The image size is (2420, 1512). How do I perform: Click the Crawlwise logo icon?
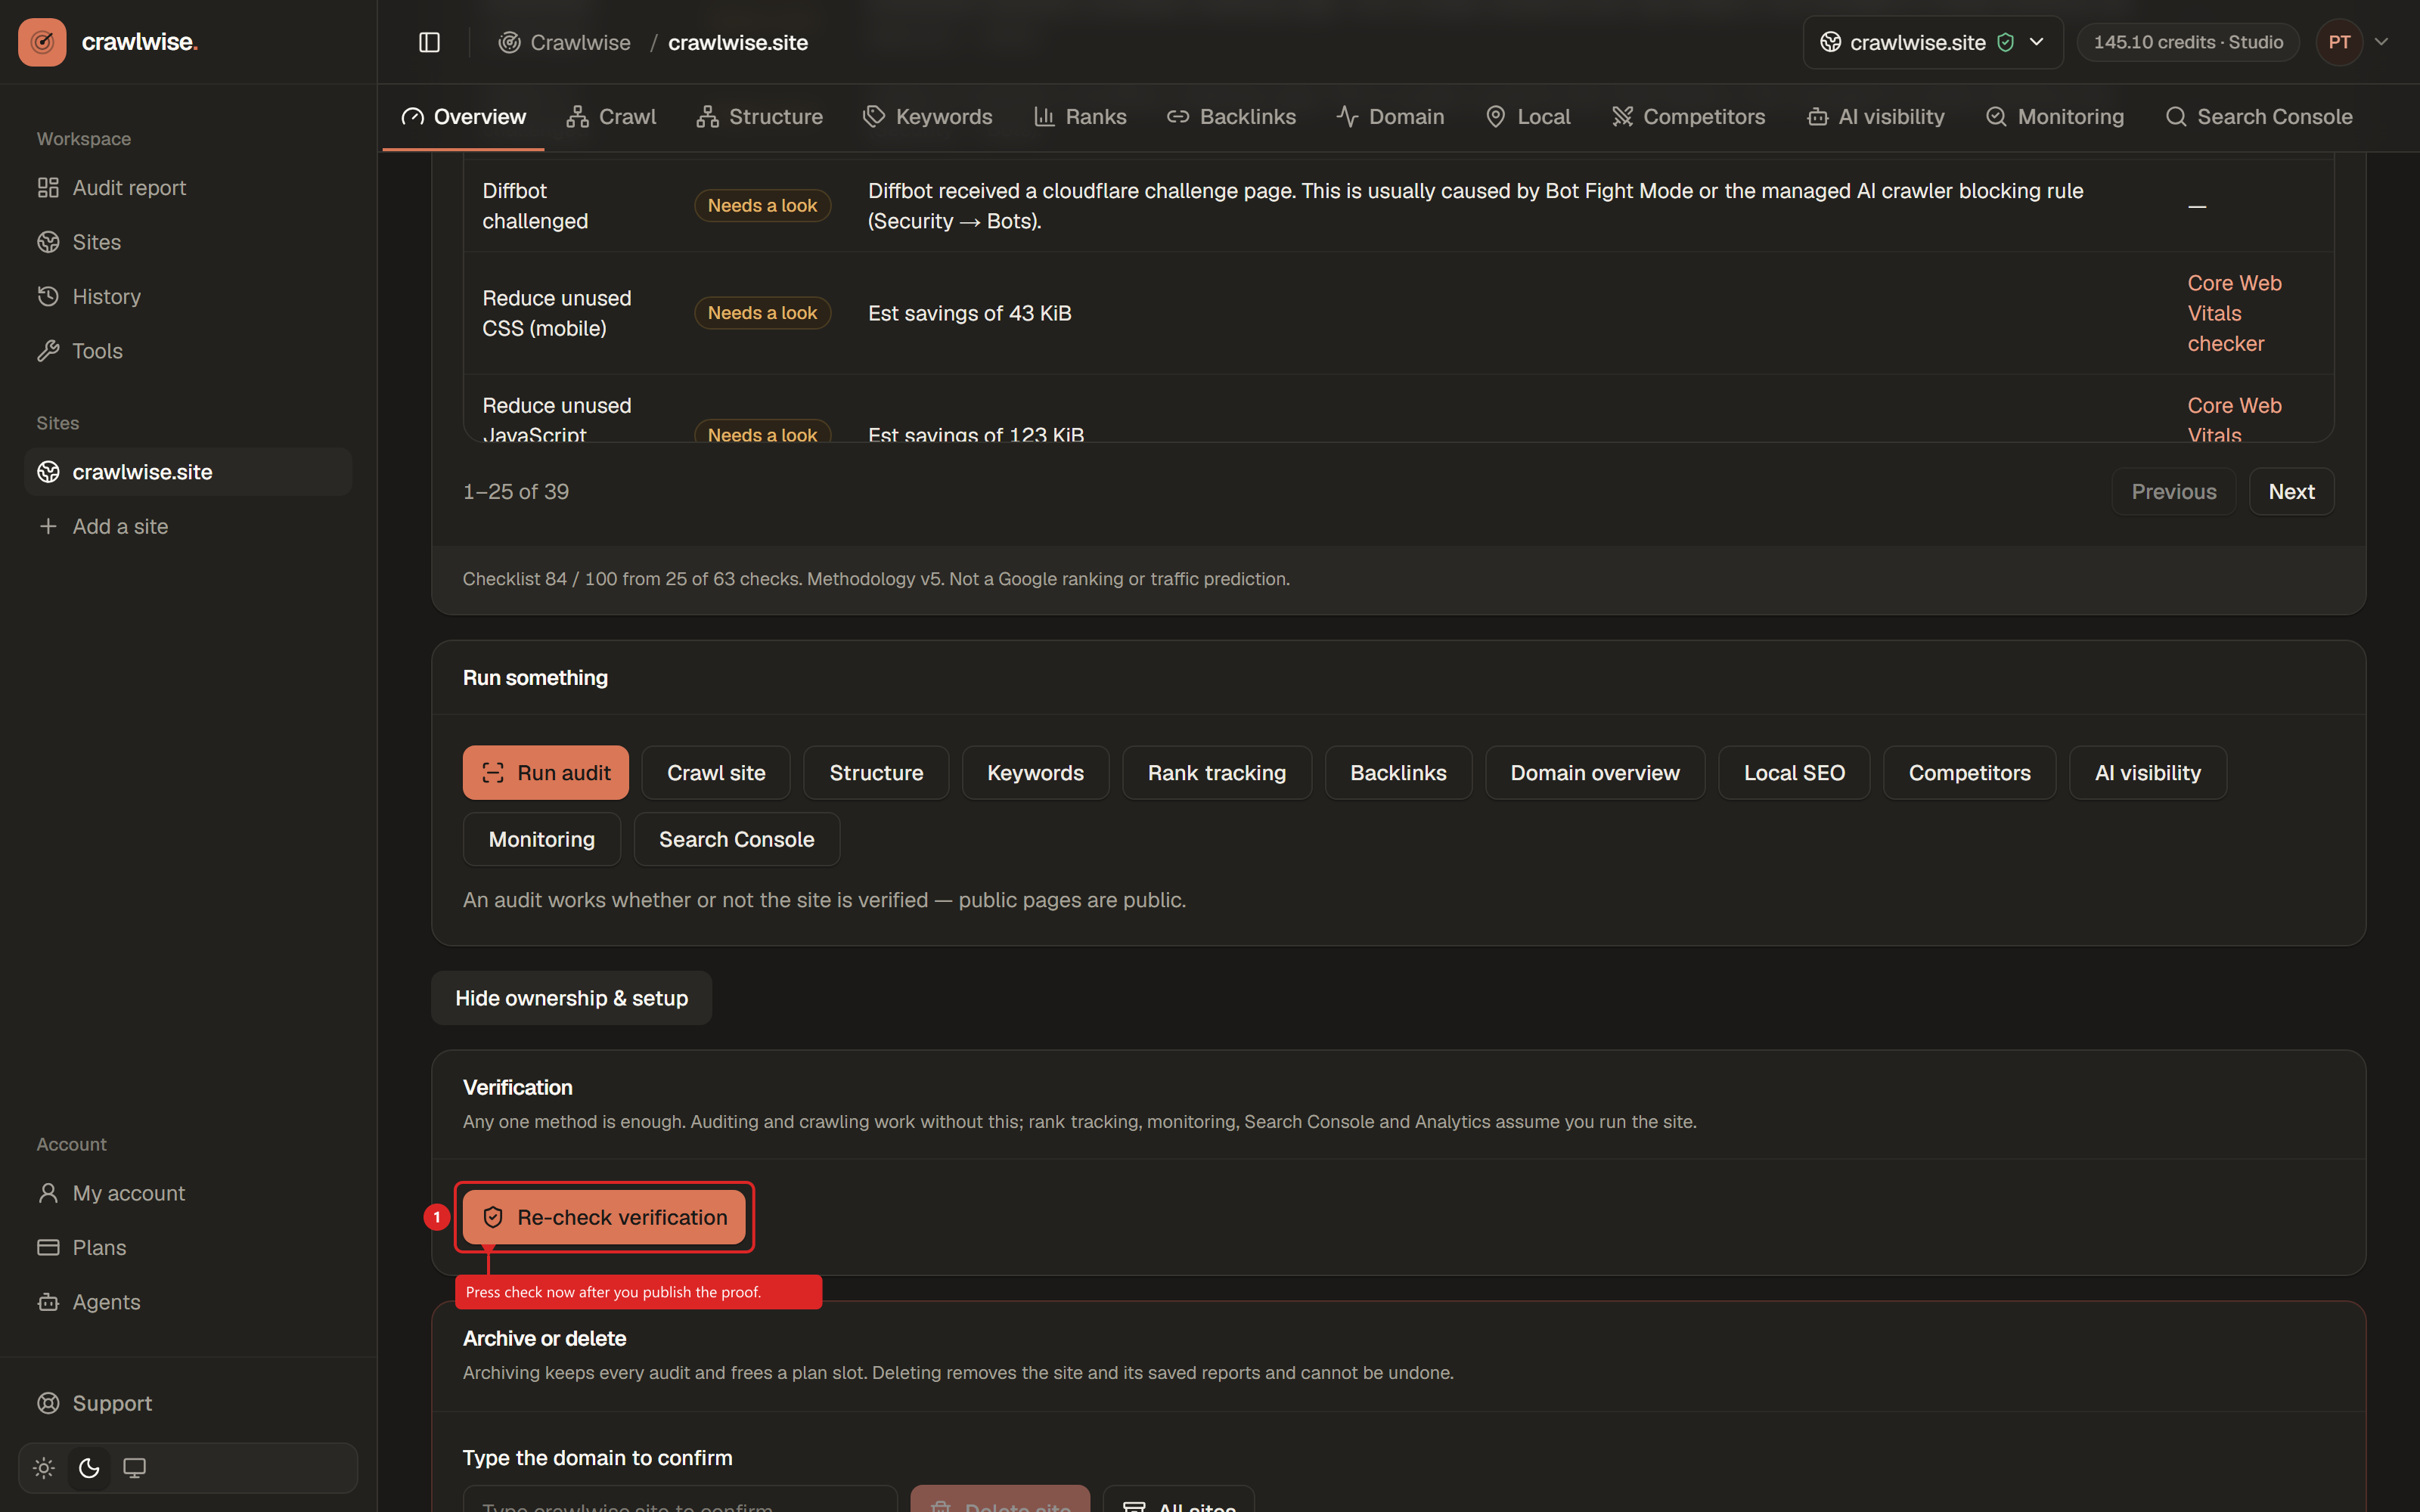42,42
